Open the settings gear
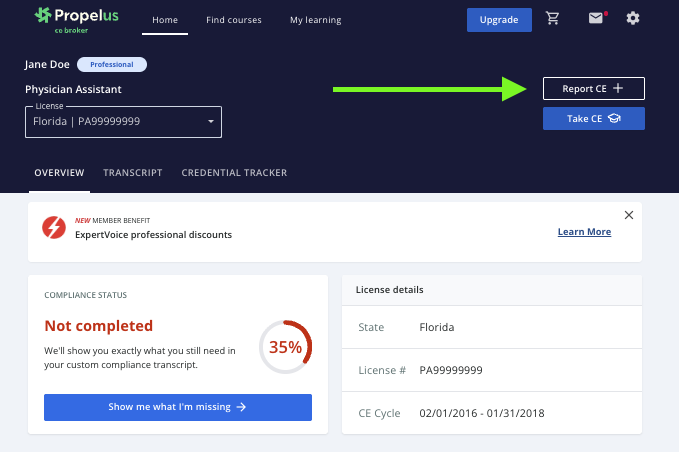This screenshot has width=679, height=452. click(x=632, y=19)
